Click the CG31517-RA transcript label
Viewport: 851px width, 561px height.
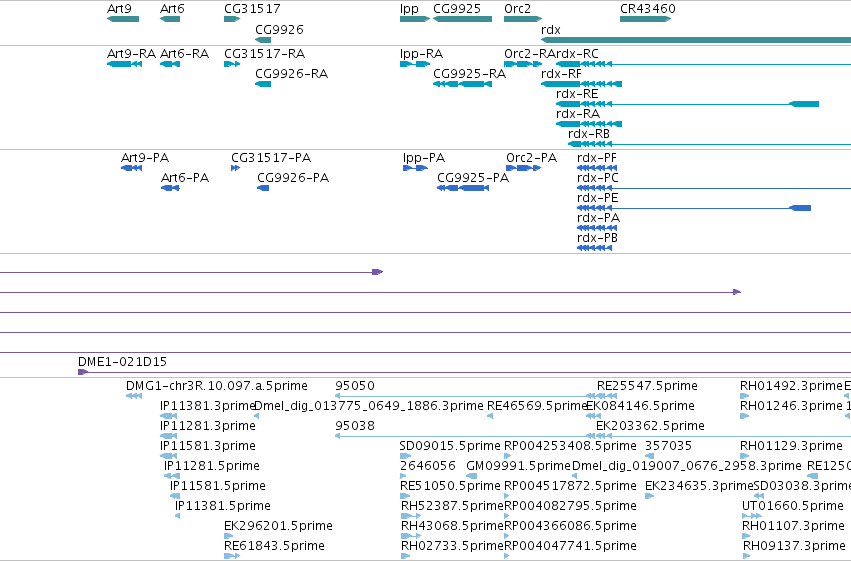click(x=264, y=54)
